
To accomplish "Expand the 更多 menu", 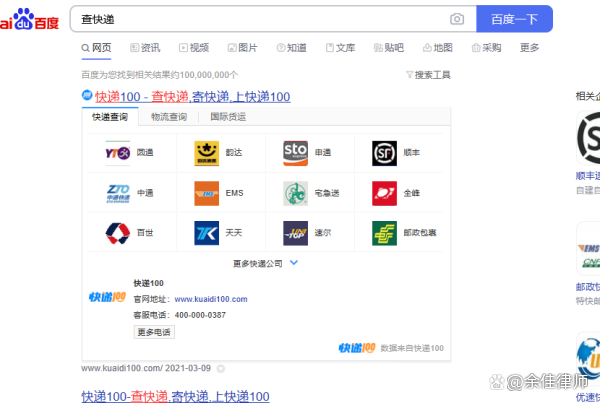I will click(x=529, y=48).
